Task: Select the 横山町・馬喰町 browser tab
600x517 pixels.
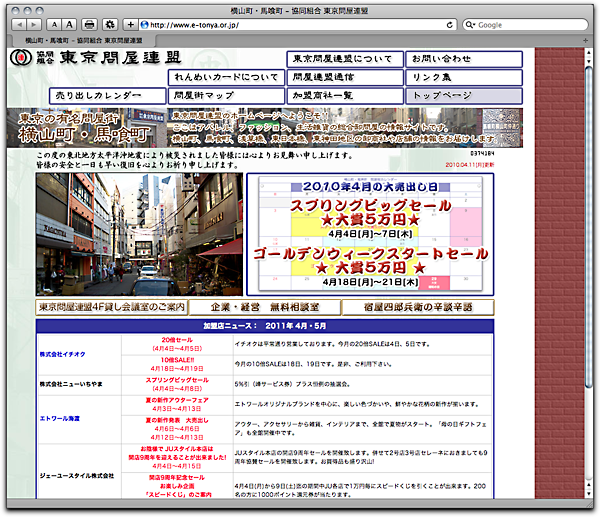Action: click(x=84, y=40)
